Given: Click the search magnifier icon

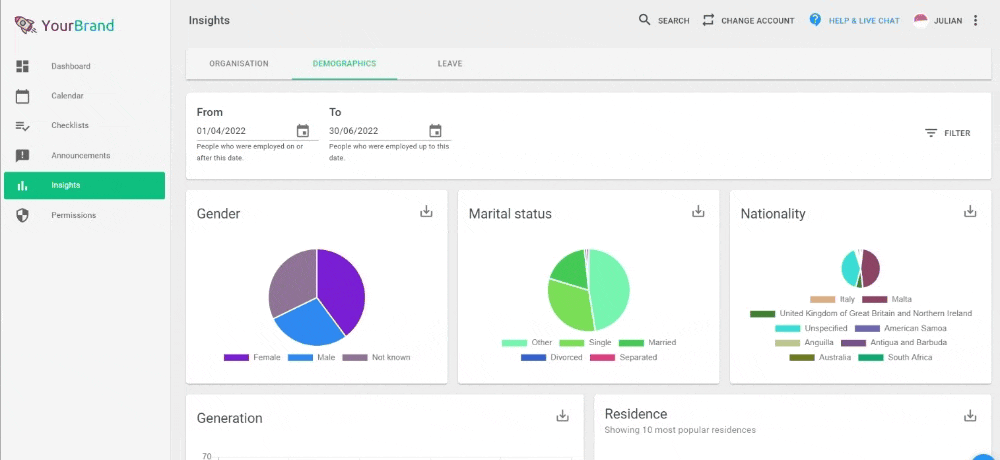Looking at the screenshot, I should (x=645, y=20).
